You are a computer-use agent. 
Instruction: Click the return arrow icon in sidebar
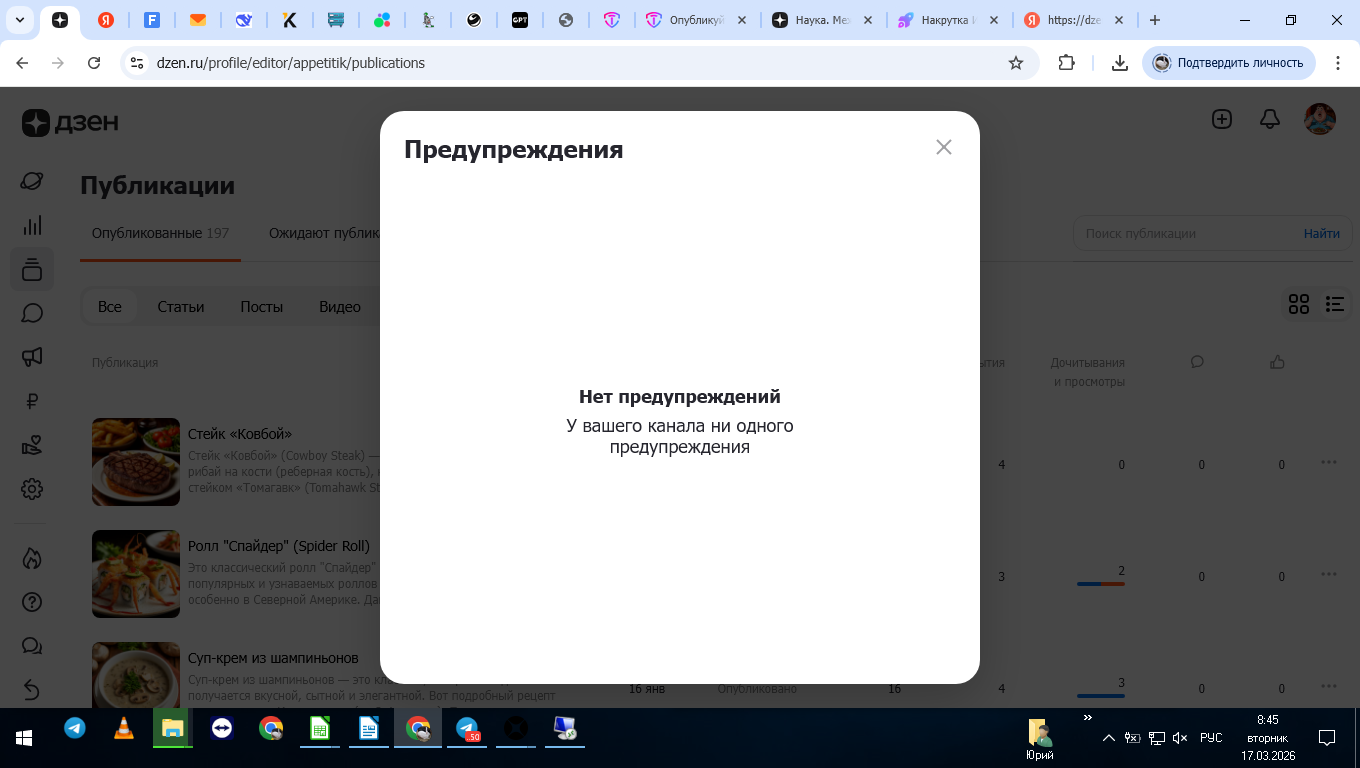(32, 690)
